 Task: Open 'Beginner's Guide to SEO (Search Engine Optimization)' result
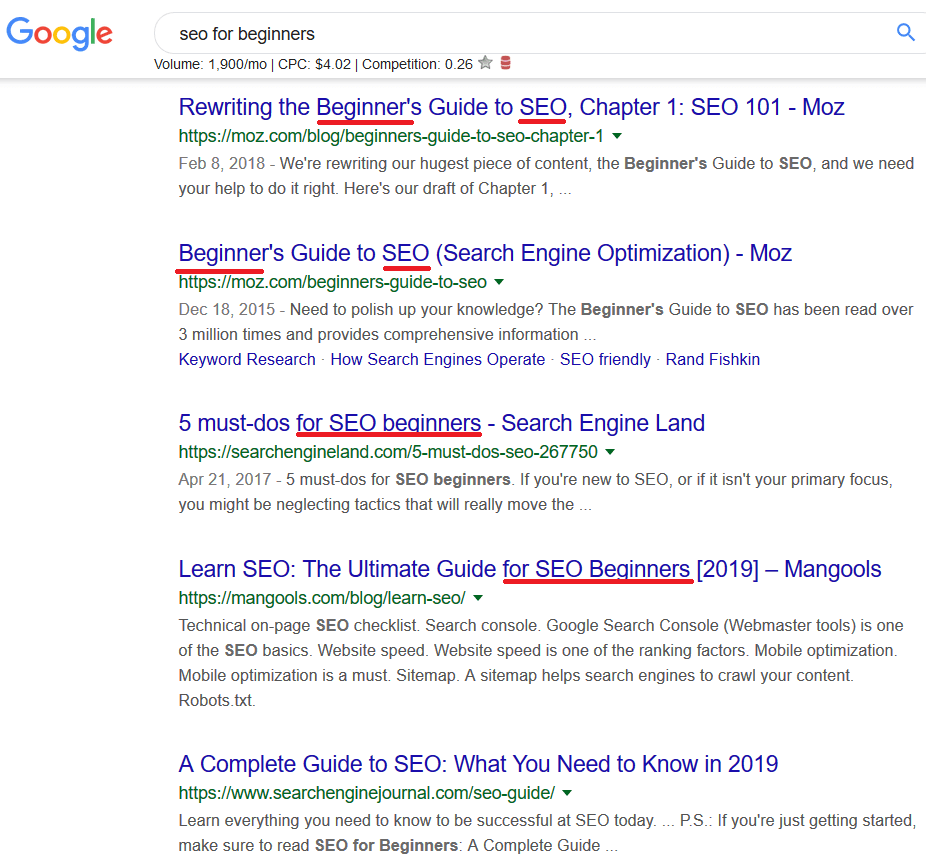click(485, 253)
